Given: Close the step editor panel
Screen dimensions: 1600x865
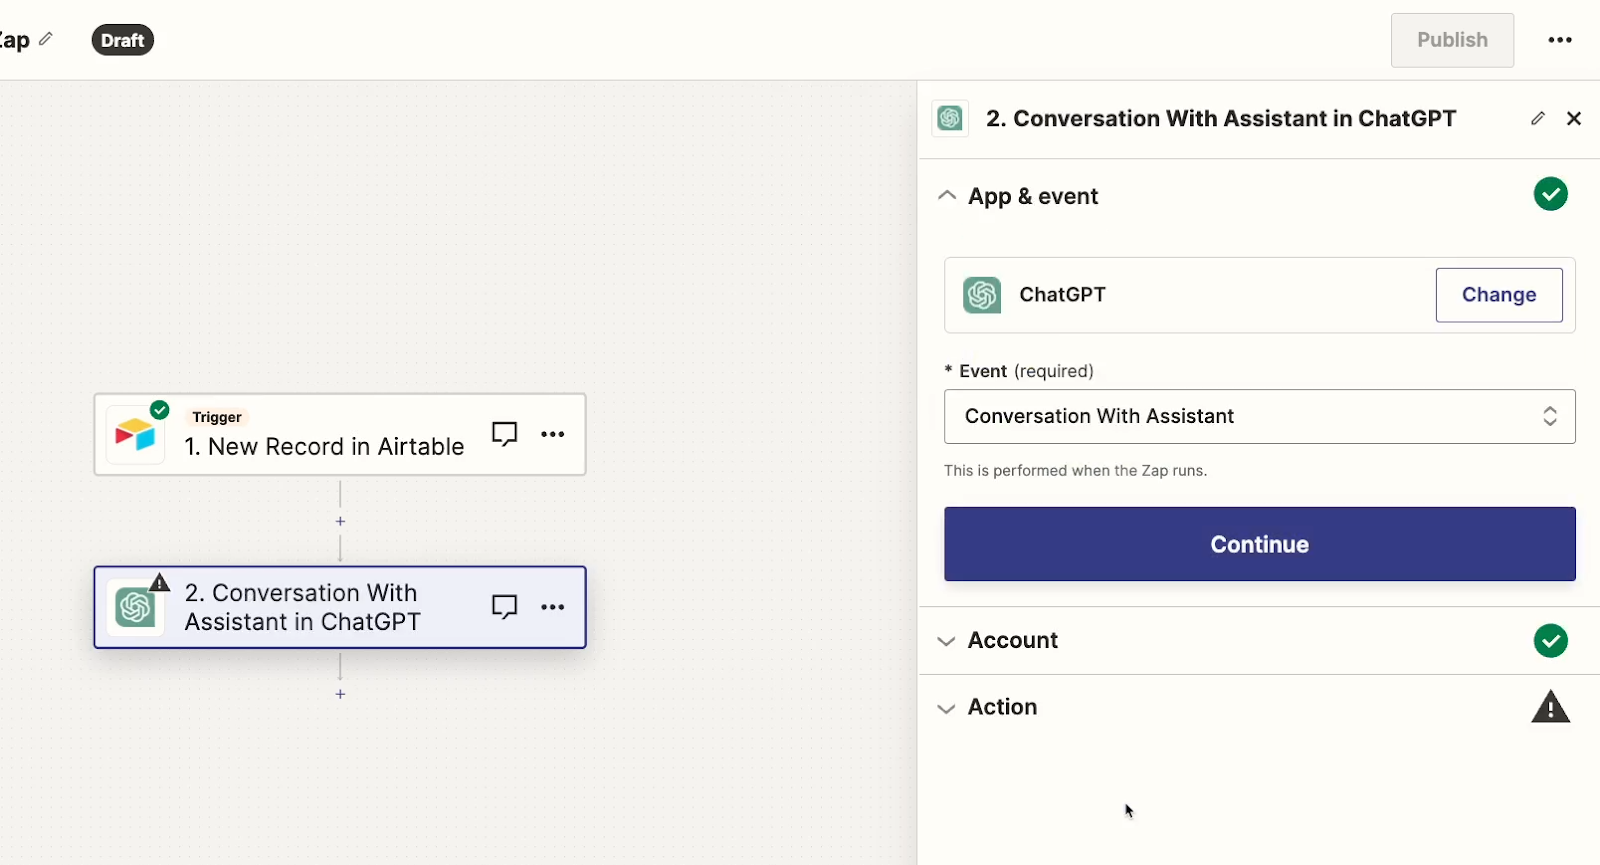Looking at the screenshot, I should [1574, 118].
